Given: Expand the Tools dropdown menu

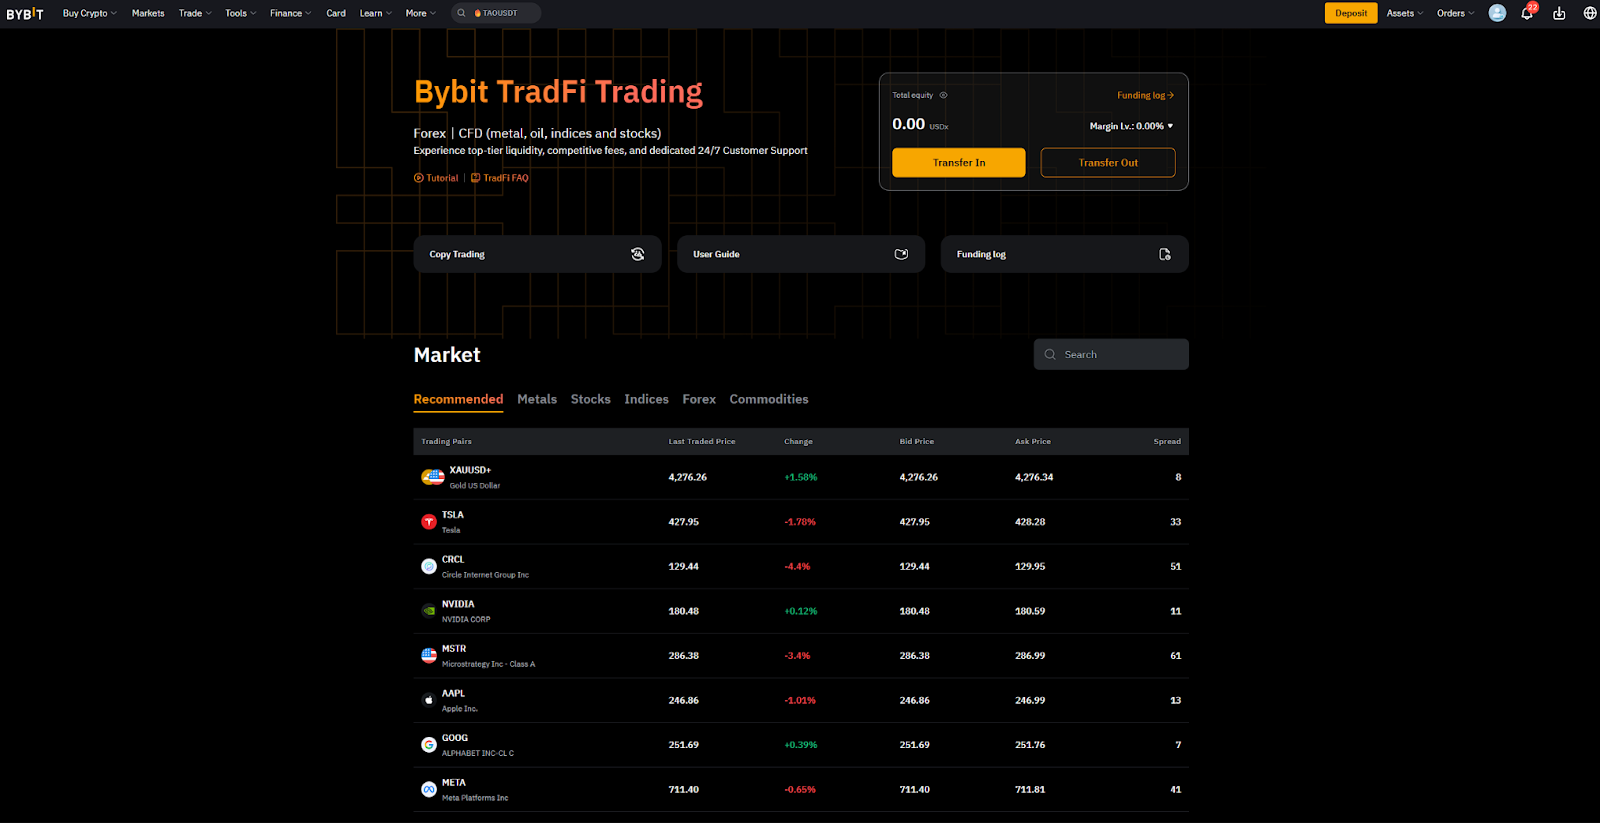Looking at the screenshot, I should (x=240, y=13).
